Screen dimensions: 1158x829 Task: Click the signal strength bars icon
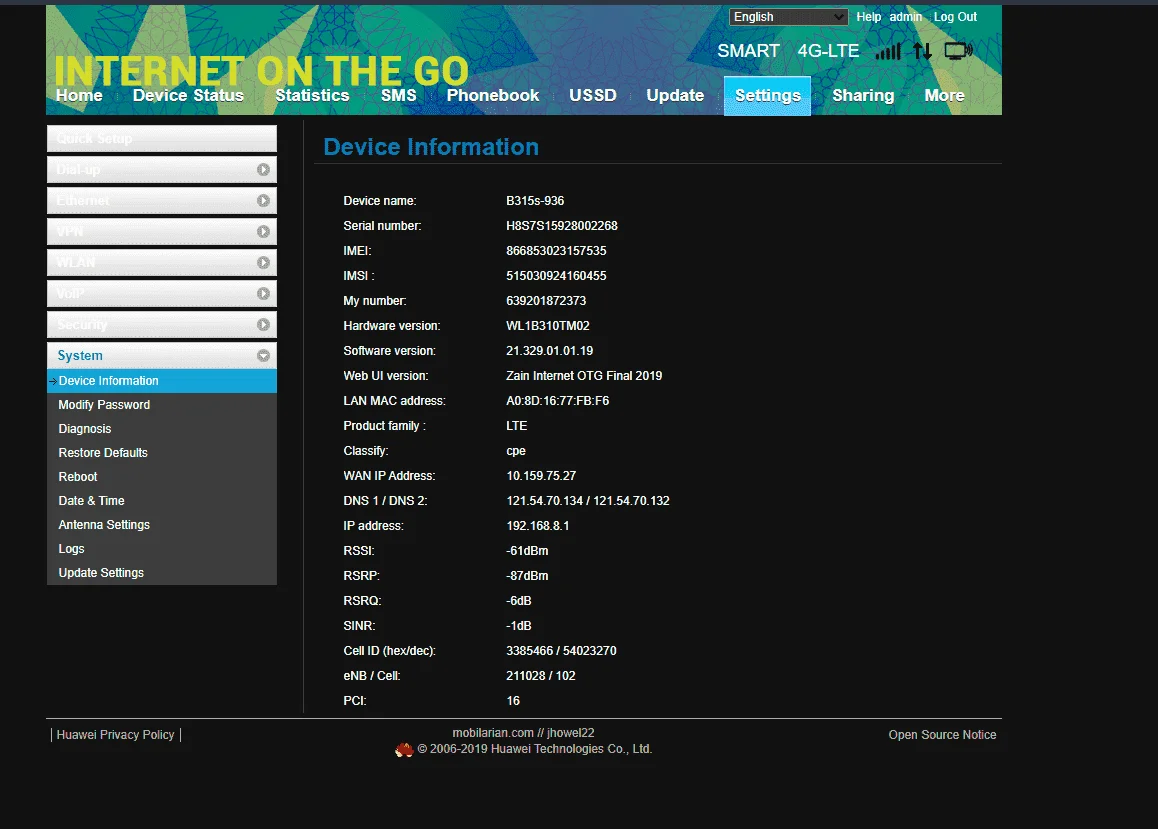coord(888,51)
